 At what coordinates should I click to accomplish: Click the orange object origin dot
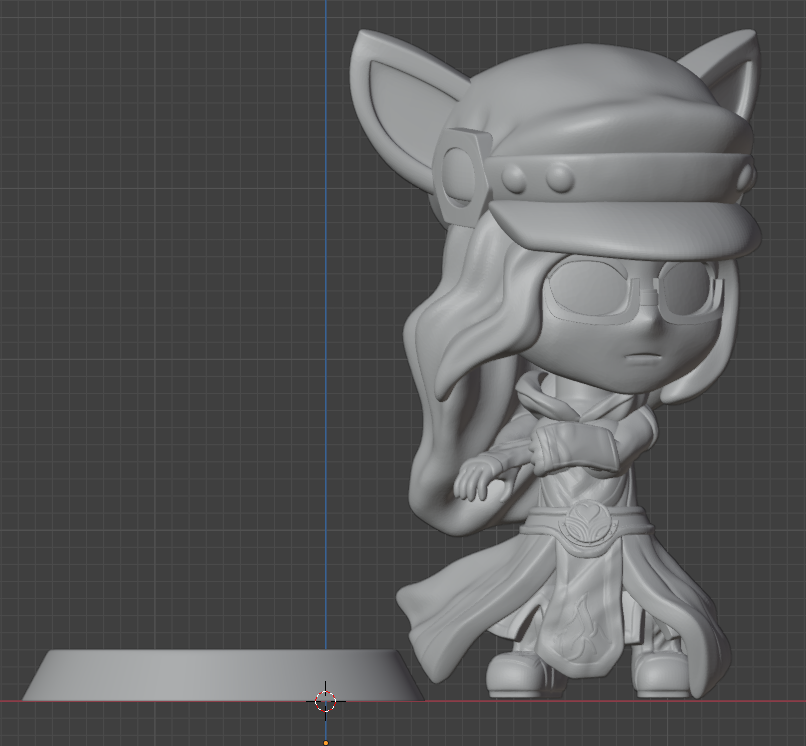click(325, 743)
